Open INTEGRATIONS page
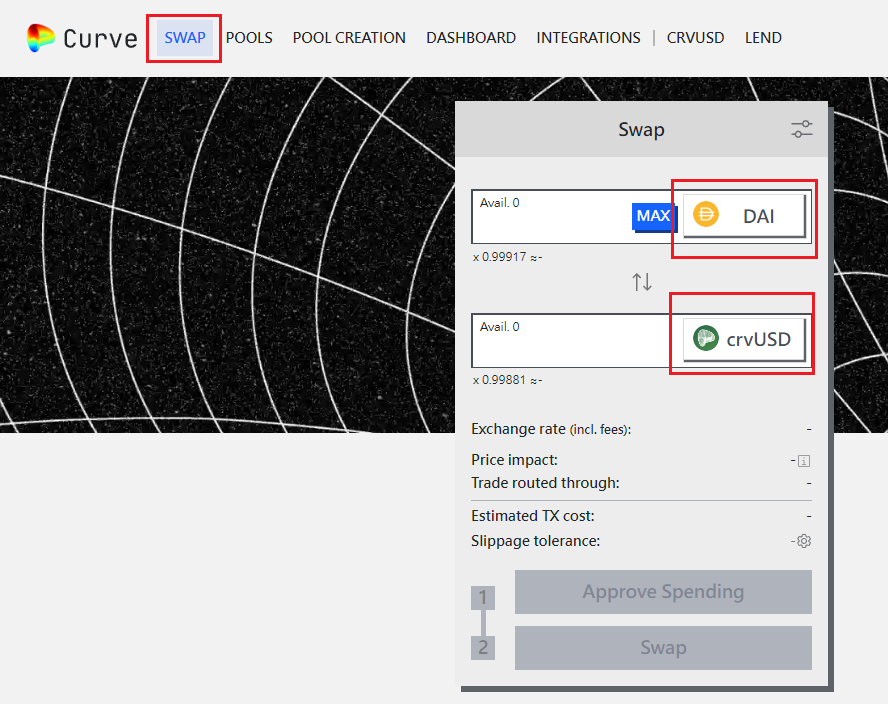This screenshot has width=888, height=704. coord(588,38)
